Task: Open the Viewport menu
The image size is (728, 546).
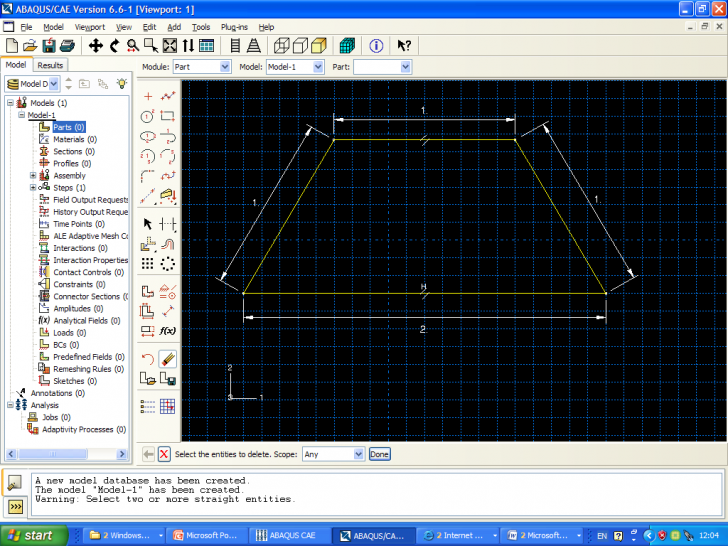Action: (89, 27)
